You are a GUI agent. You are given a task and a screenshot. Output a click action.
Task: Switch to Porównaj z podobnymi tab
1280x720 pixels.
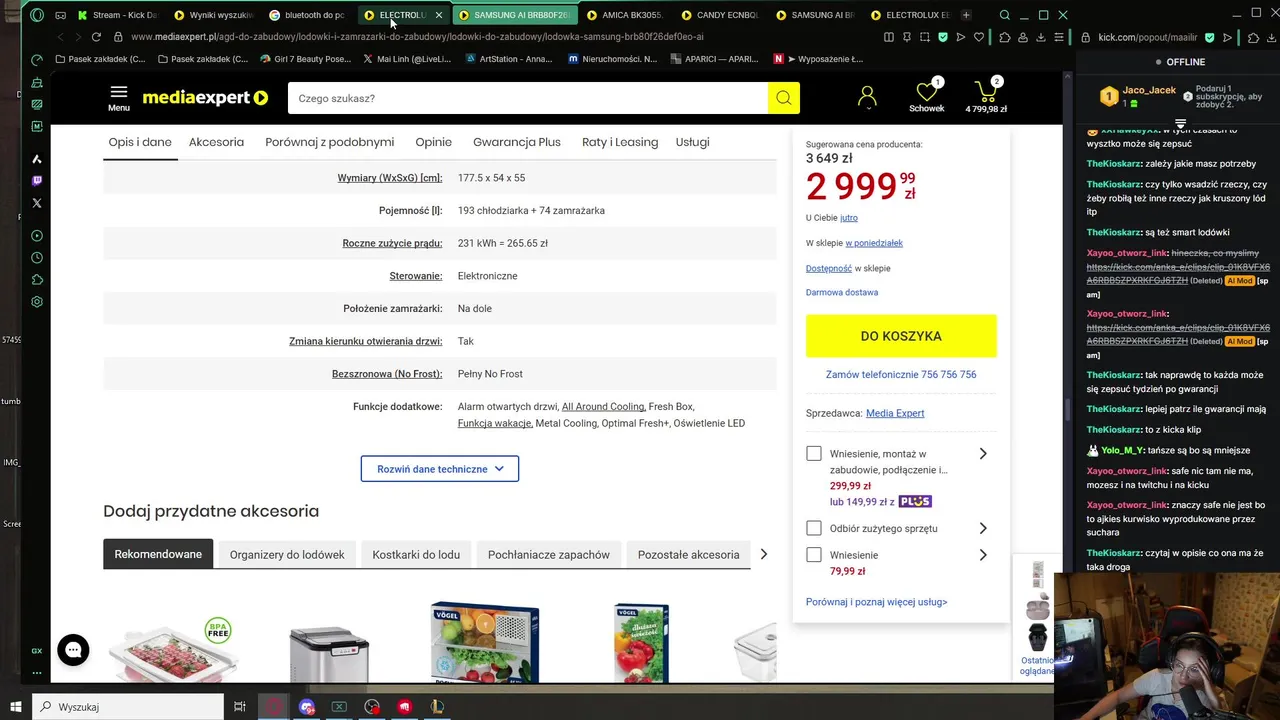[330, 142]
